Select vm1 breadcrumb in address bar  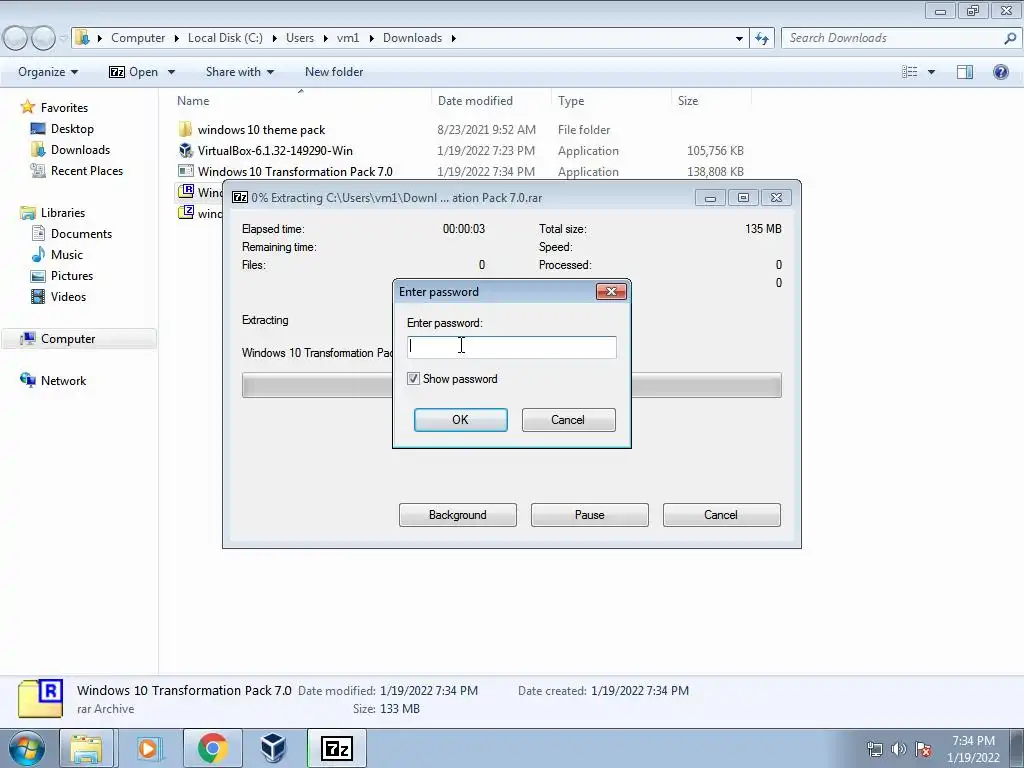(348, 38)
